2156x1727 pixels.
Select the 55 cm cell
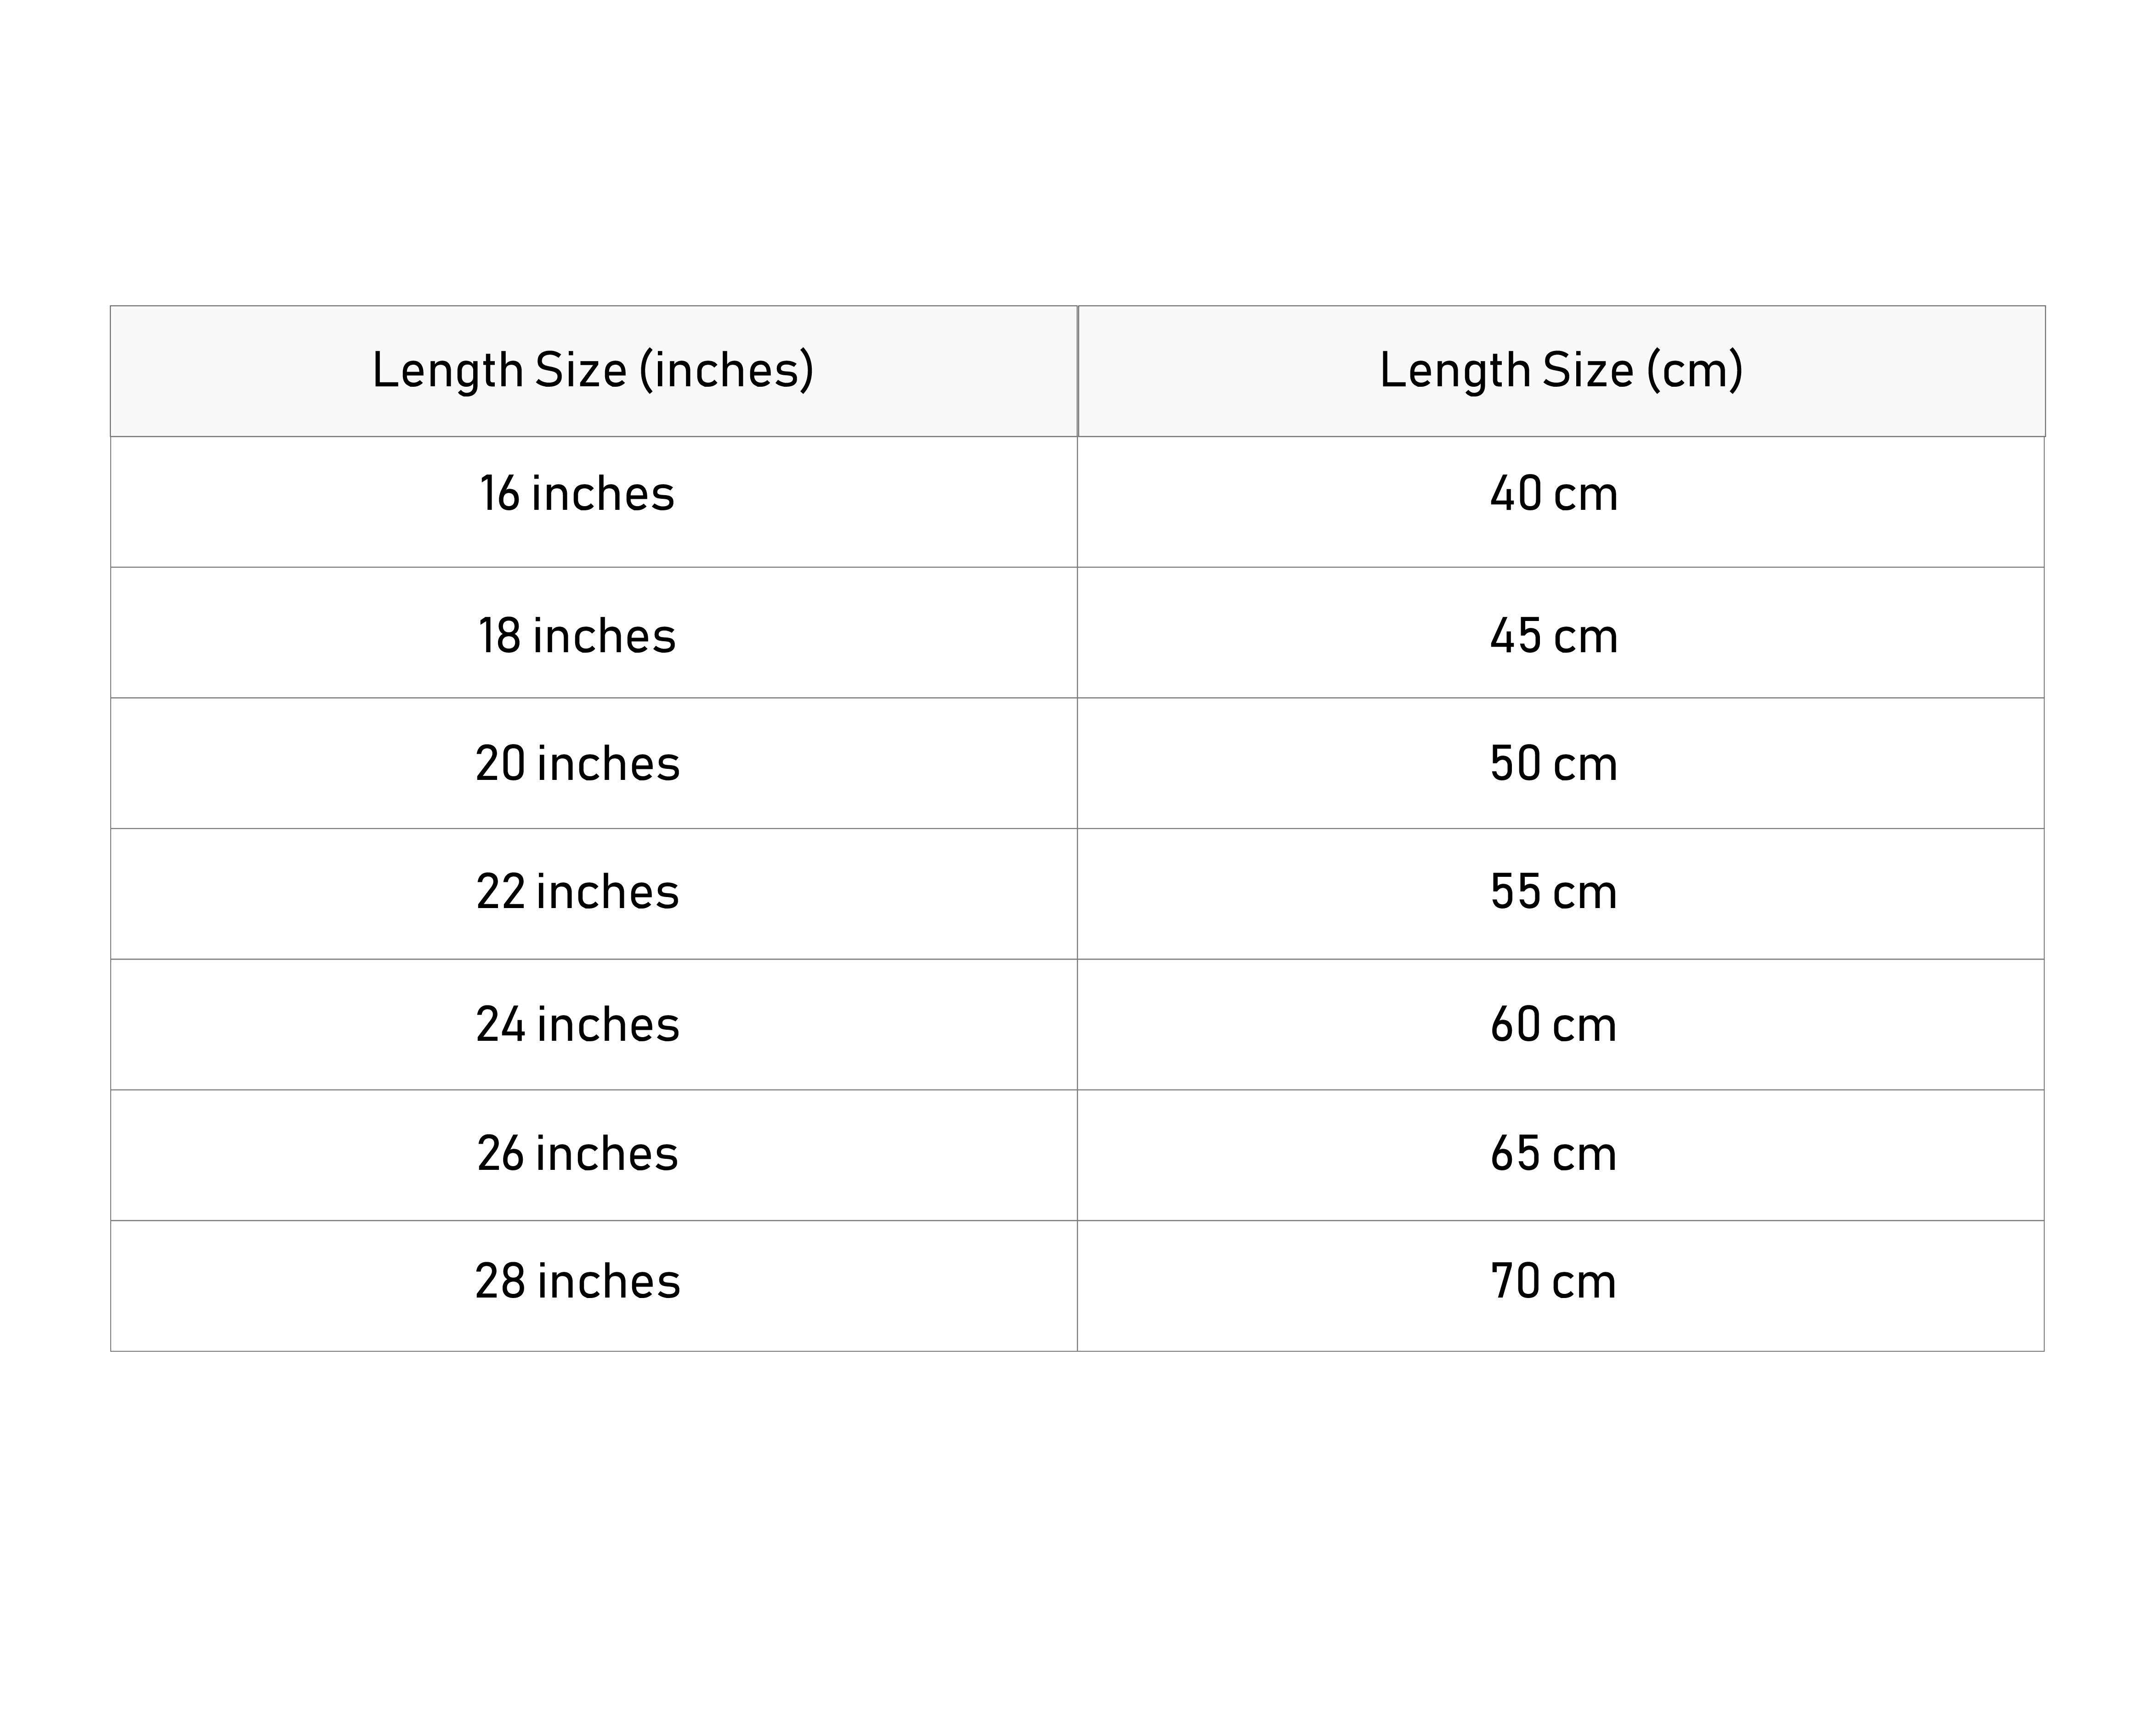coord(1561,894)
